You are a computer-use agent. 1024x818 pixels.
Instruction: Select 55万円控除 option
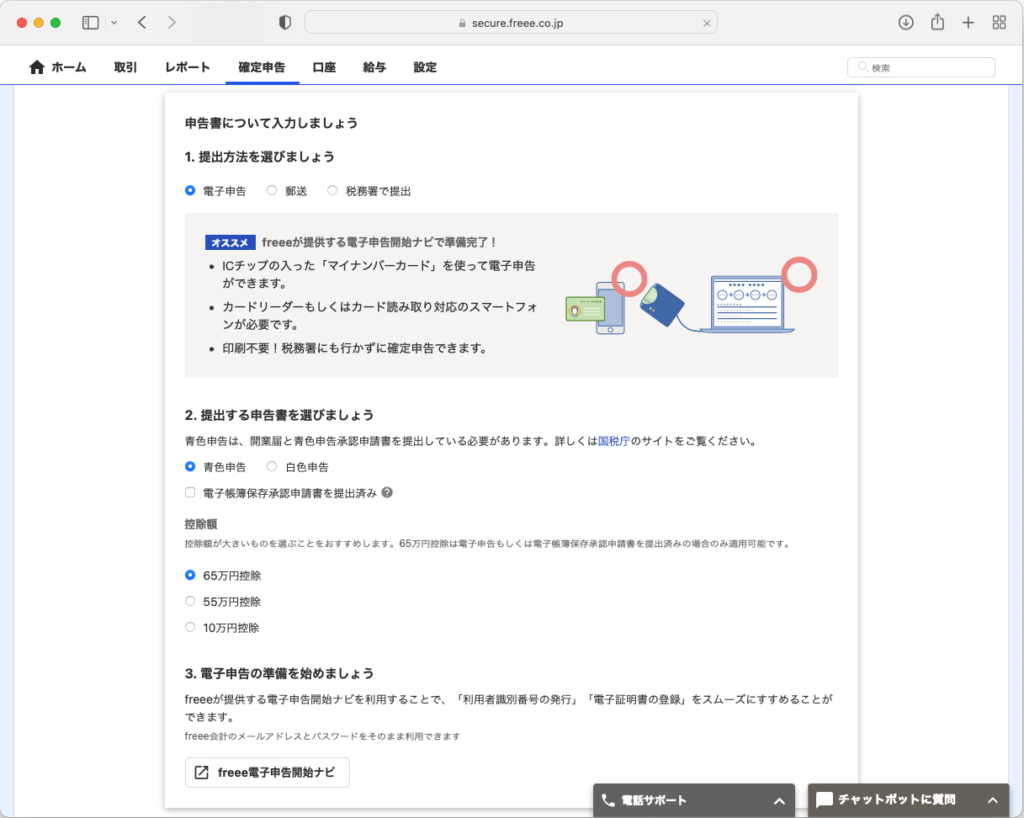190,601
